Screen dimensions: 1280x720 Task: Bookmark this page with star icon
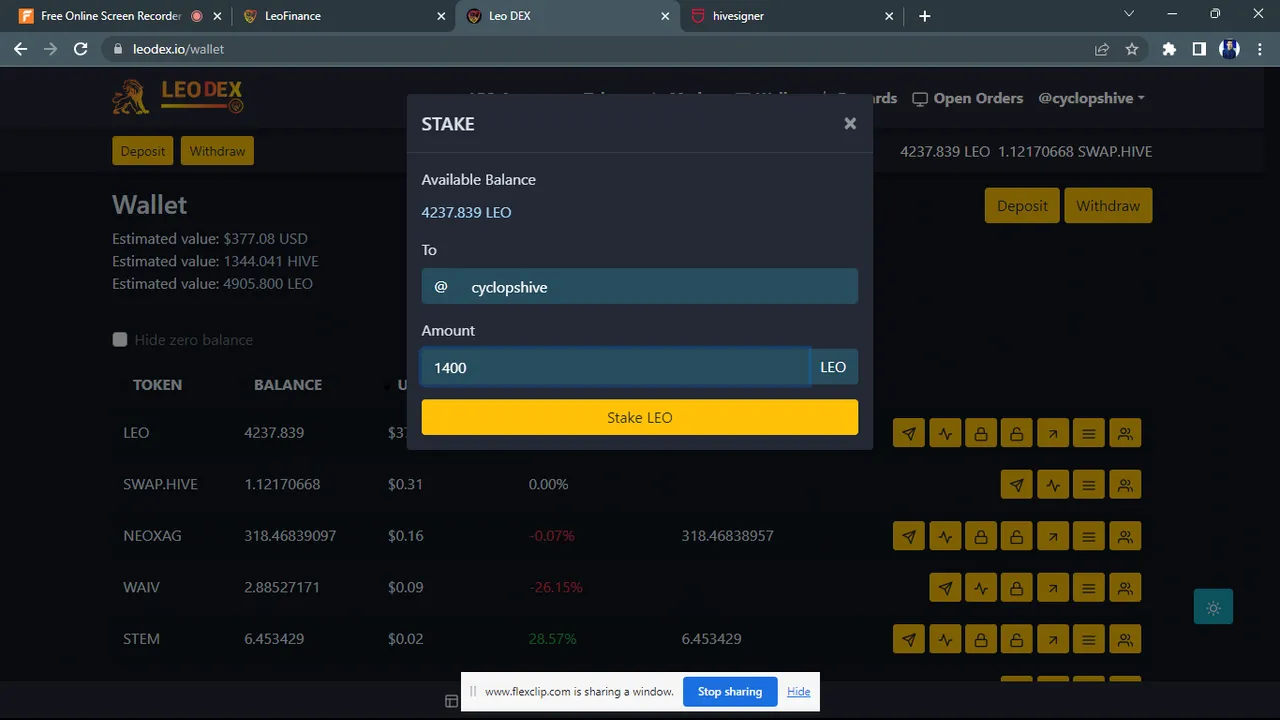pos(1132,49)
